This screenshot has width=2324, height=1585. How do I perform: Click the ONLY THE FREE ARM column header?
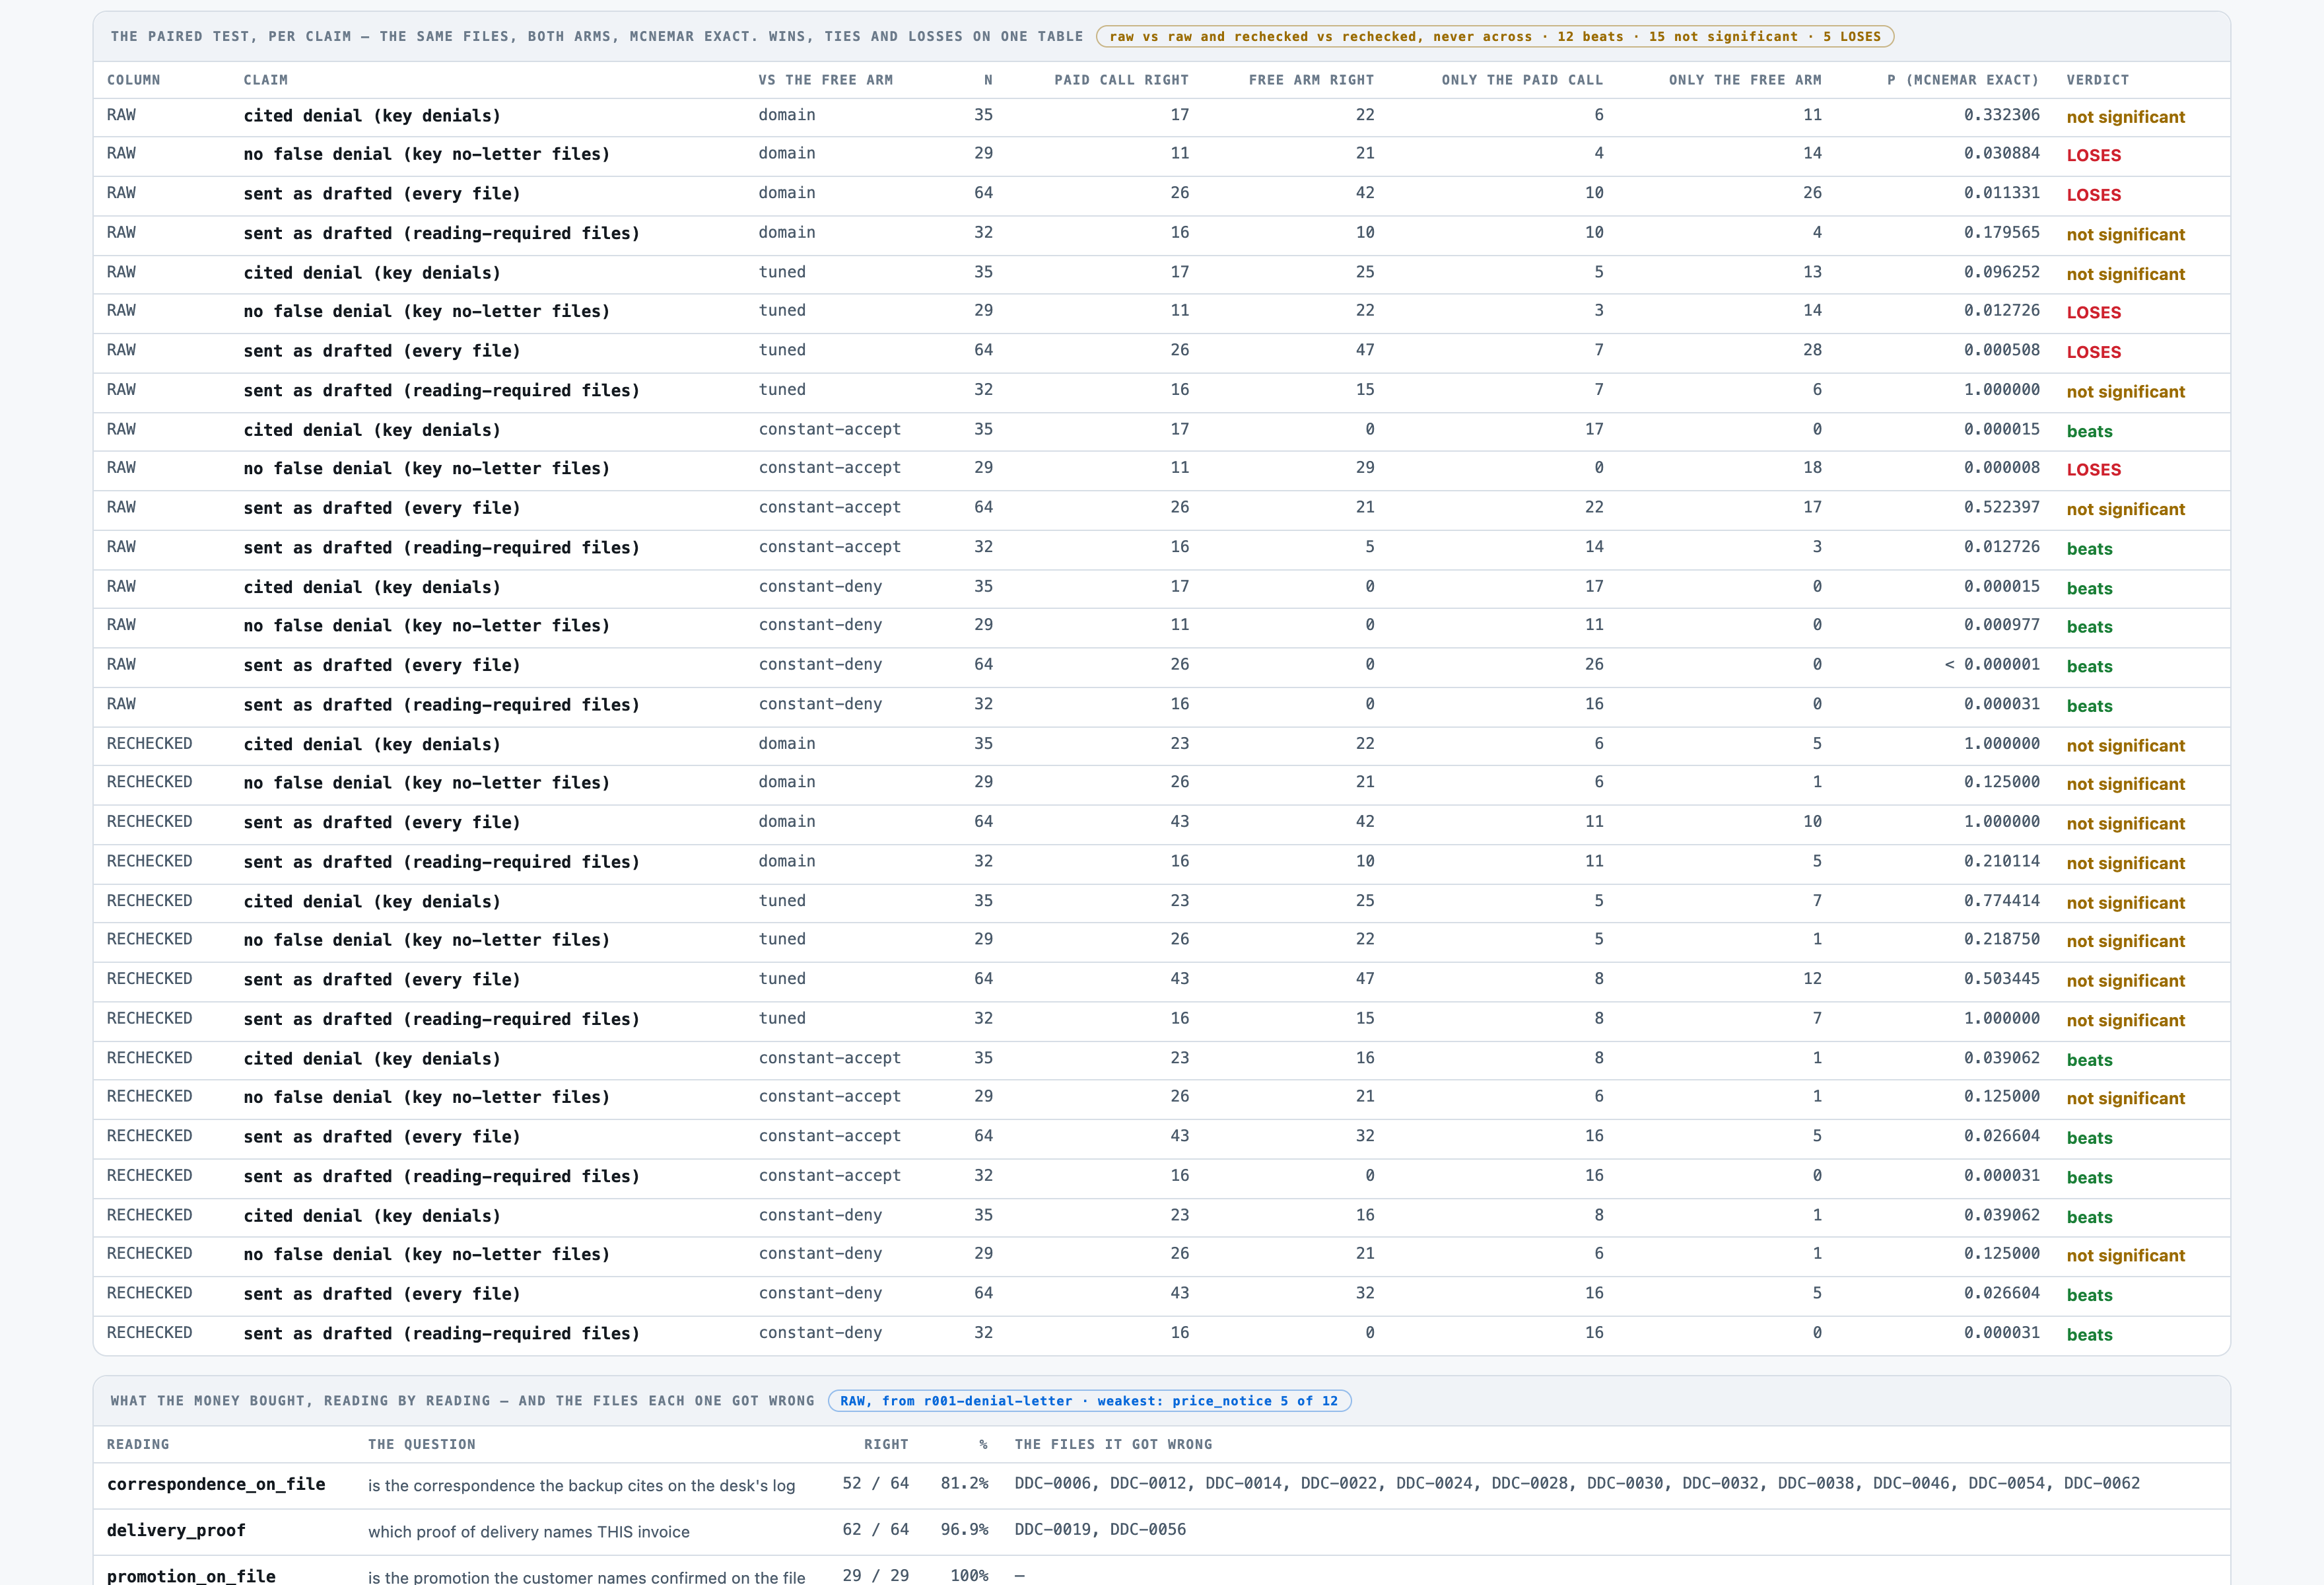[x=1745, y=80]
